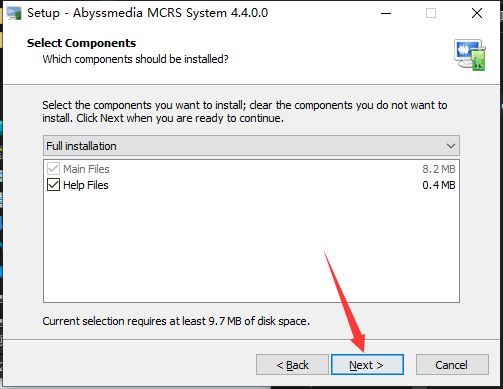Go to previous step with < Back
The width and height of the screenshot is (503, 389).
292,365
